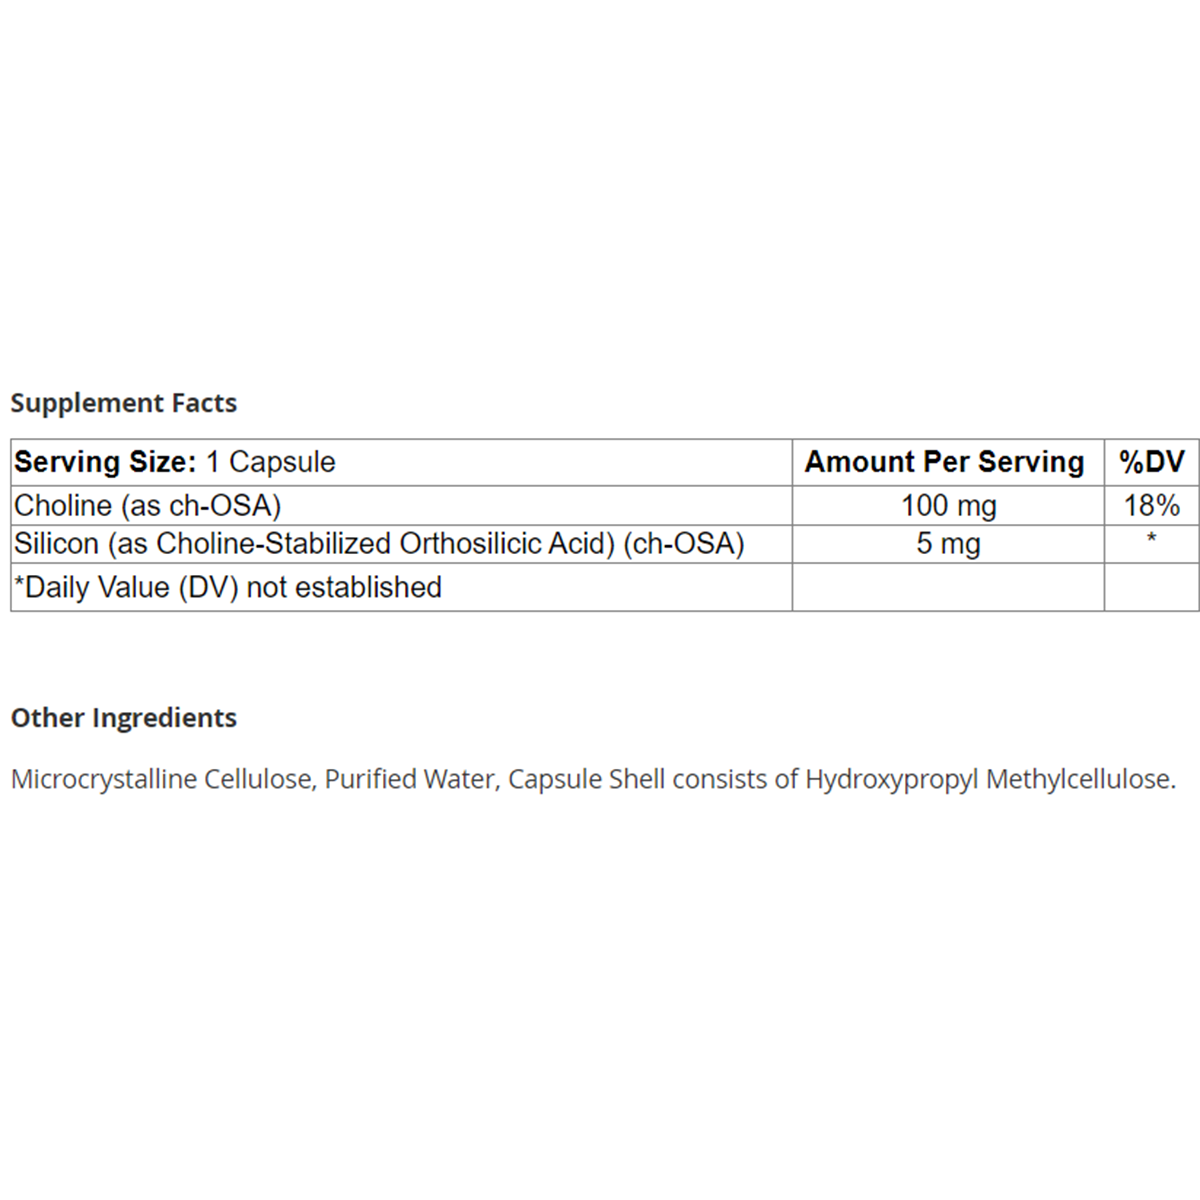Click the 18% daily value cell

(1151, 505)
